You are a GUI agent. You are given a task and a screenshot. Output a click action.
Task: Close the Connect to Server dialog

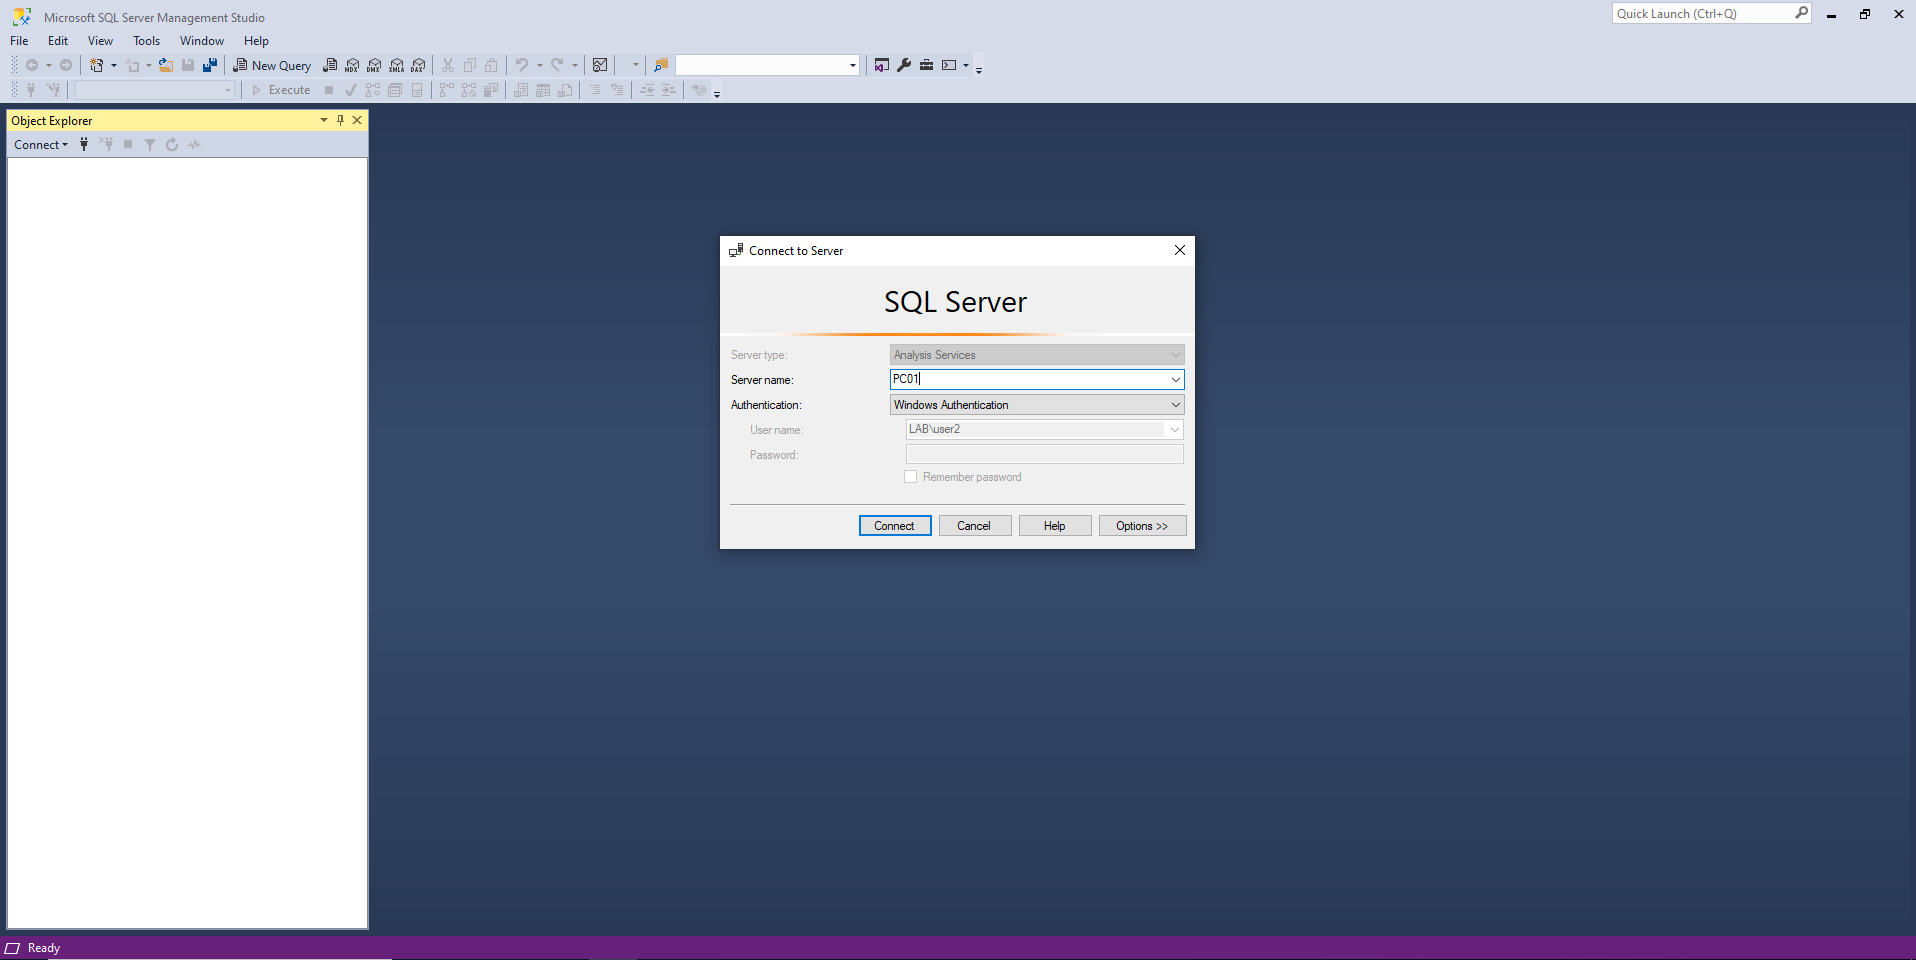(x=1180, y=250)
